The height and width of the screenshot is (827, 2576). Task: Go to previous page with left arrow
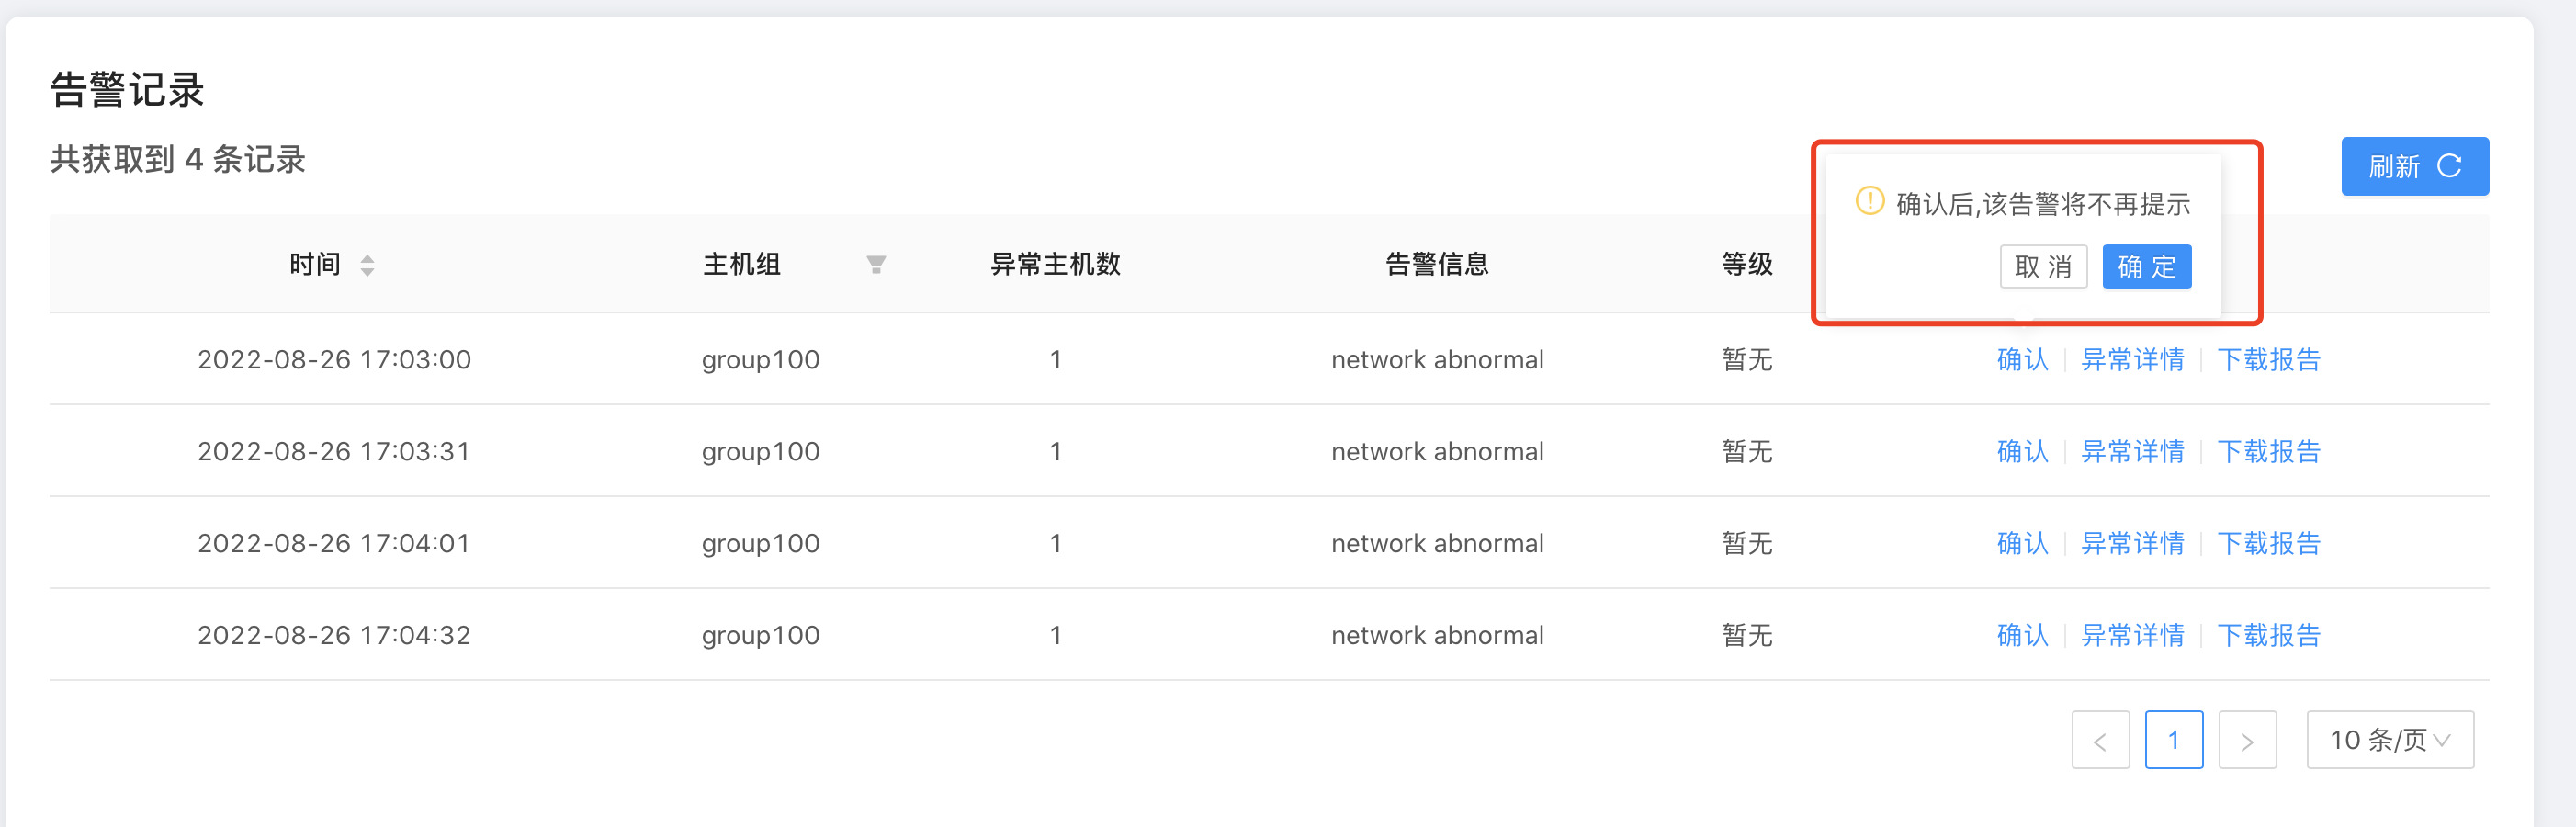click(x=2100, y=740)
